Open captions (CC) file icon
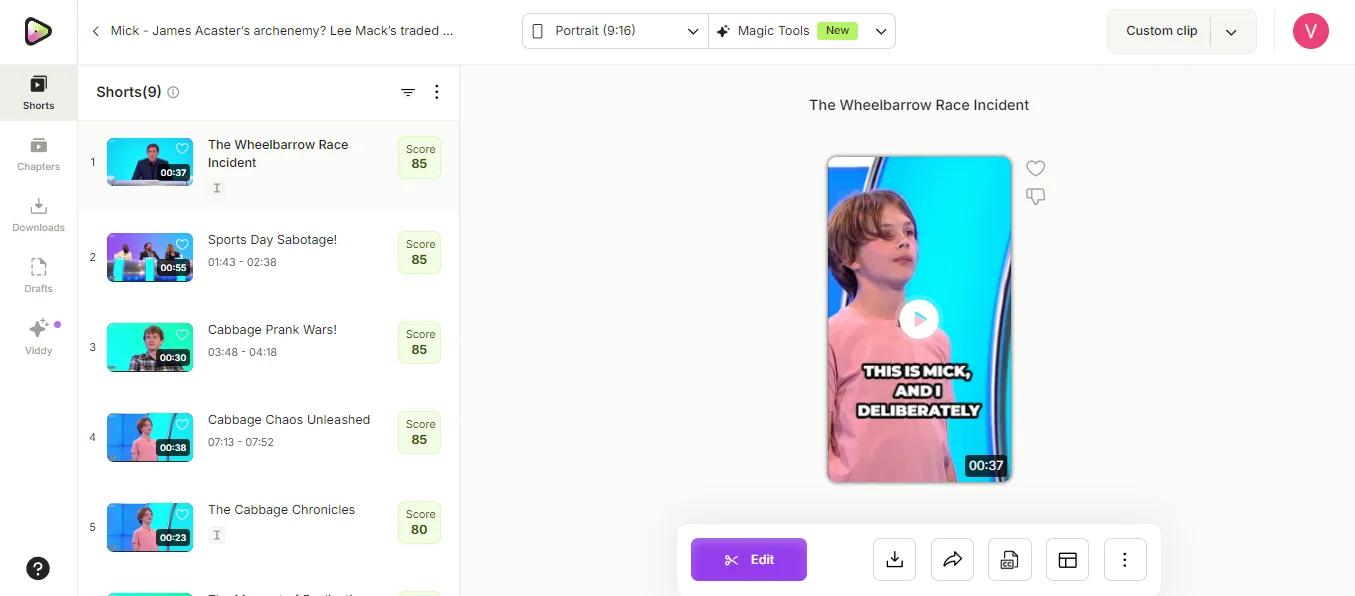This screenshot has height=596, width=1355. [1010, 560]
